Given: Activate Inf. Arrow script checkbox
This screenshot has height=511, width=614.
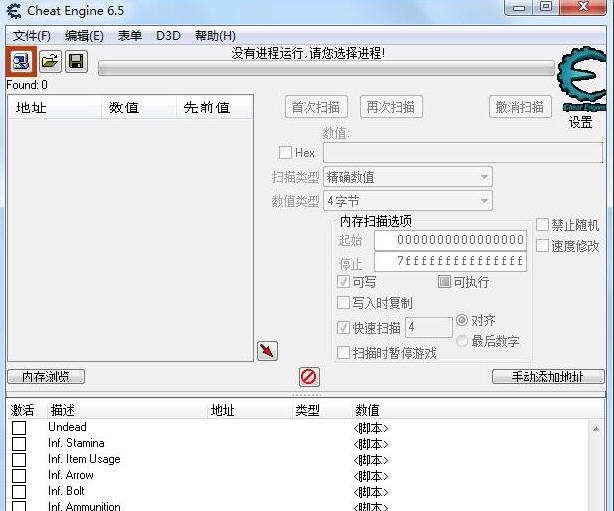Looking at the screenshot, I should point(19,476).
